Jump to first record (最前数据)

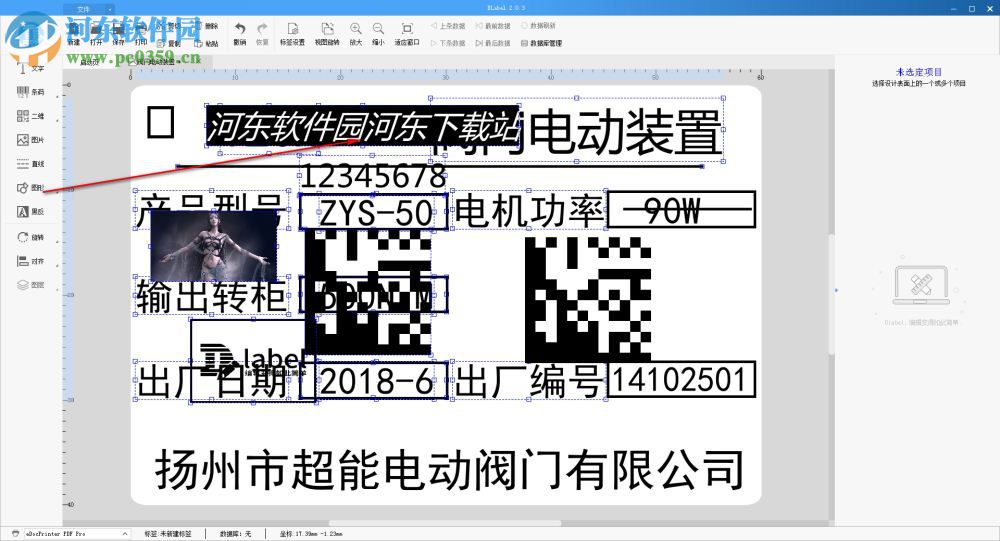pyautogui.click(x=493, y=26)
